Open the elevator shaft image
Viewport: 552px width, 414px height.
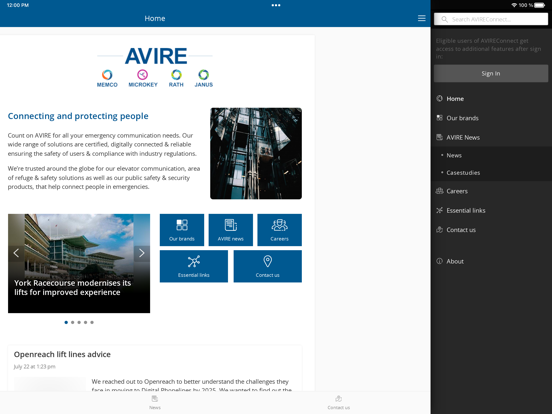tap(256, 153)
